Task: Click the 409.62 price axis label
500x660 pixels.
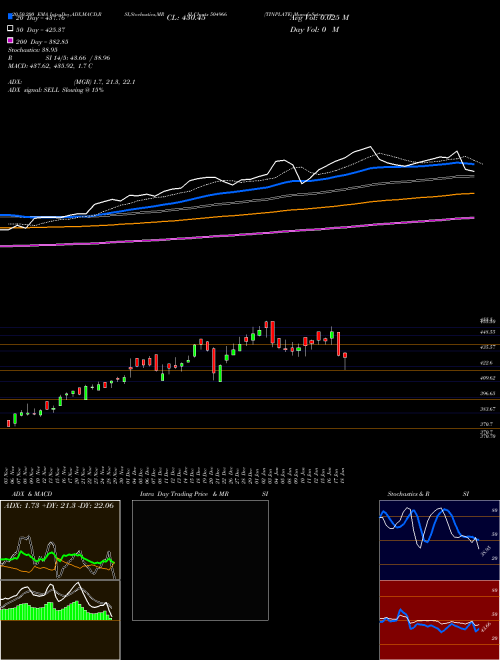Action: point(488,378)
